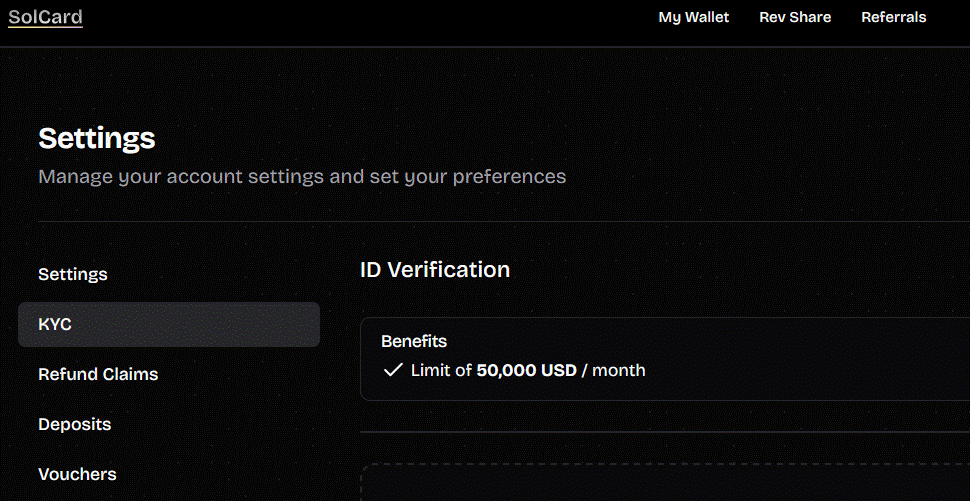Select Settings in the sidebar
The width and height of the screenshot is (970, 501).
point(73,274)
